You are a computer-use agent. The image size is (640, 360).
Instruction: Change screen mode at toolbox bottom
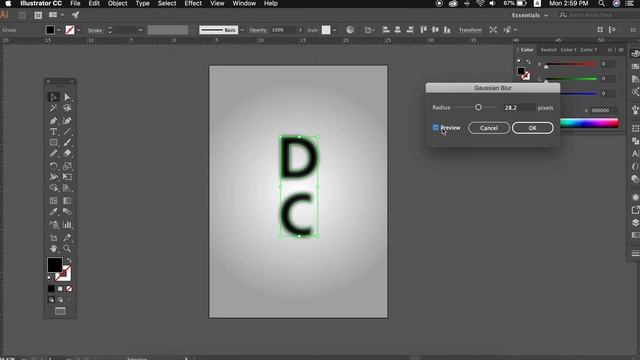tap(60, 311)
